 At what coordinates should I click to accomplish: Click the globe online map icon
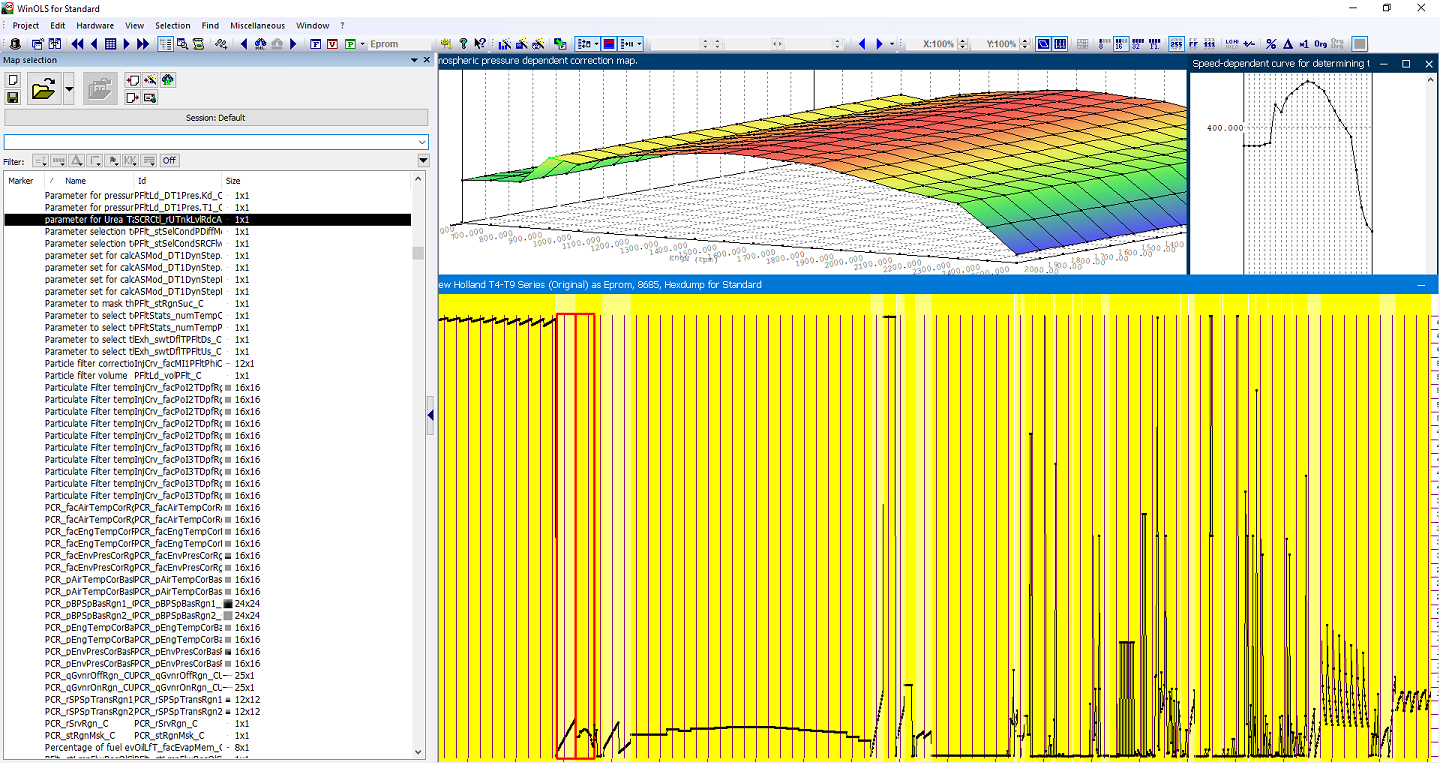(x=168, y=80)
